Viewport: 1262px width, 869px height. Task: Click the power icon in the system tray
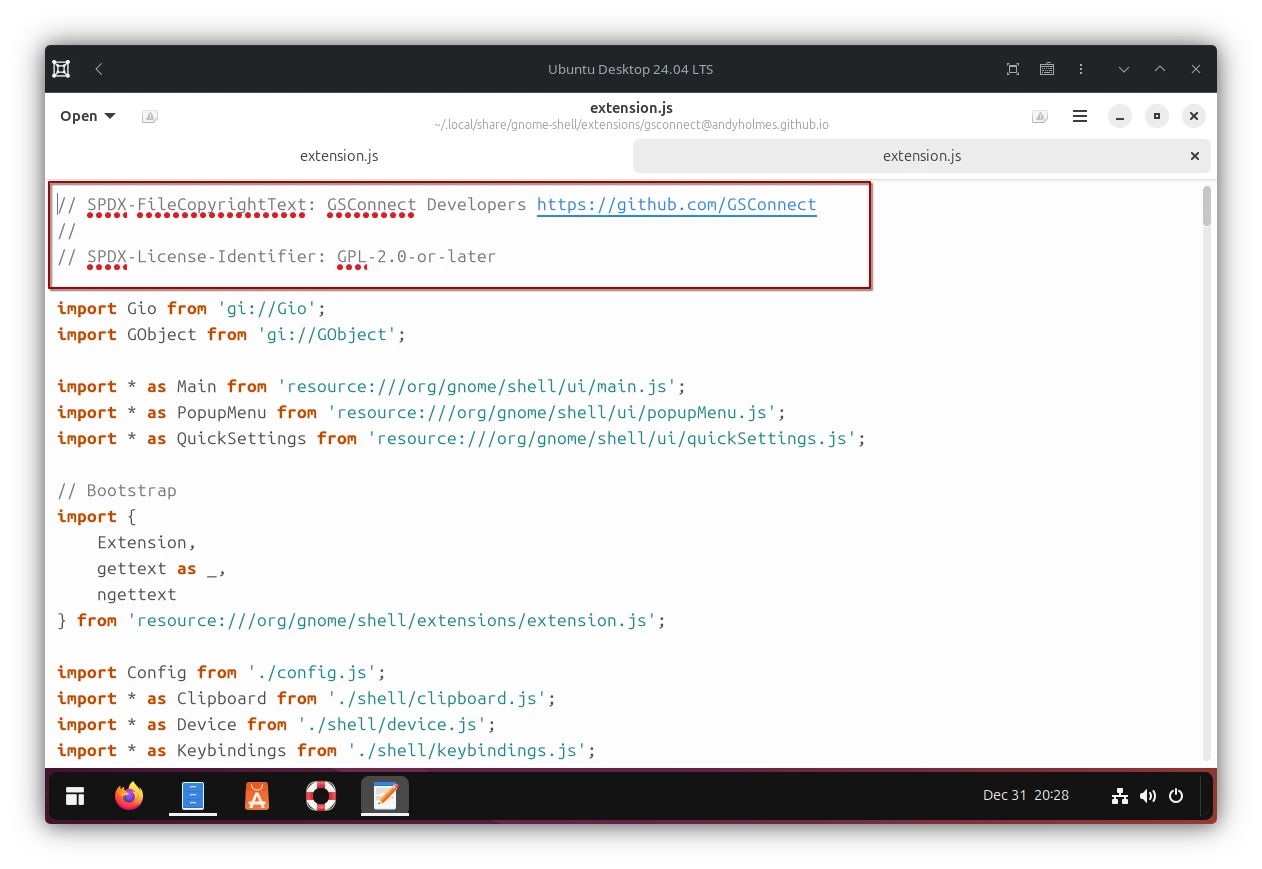click(1175, 795)
